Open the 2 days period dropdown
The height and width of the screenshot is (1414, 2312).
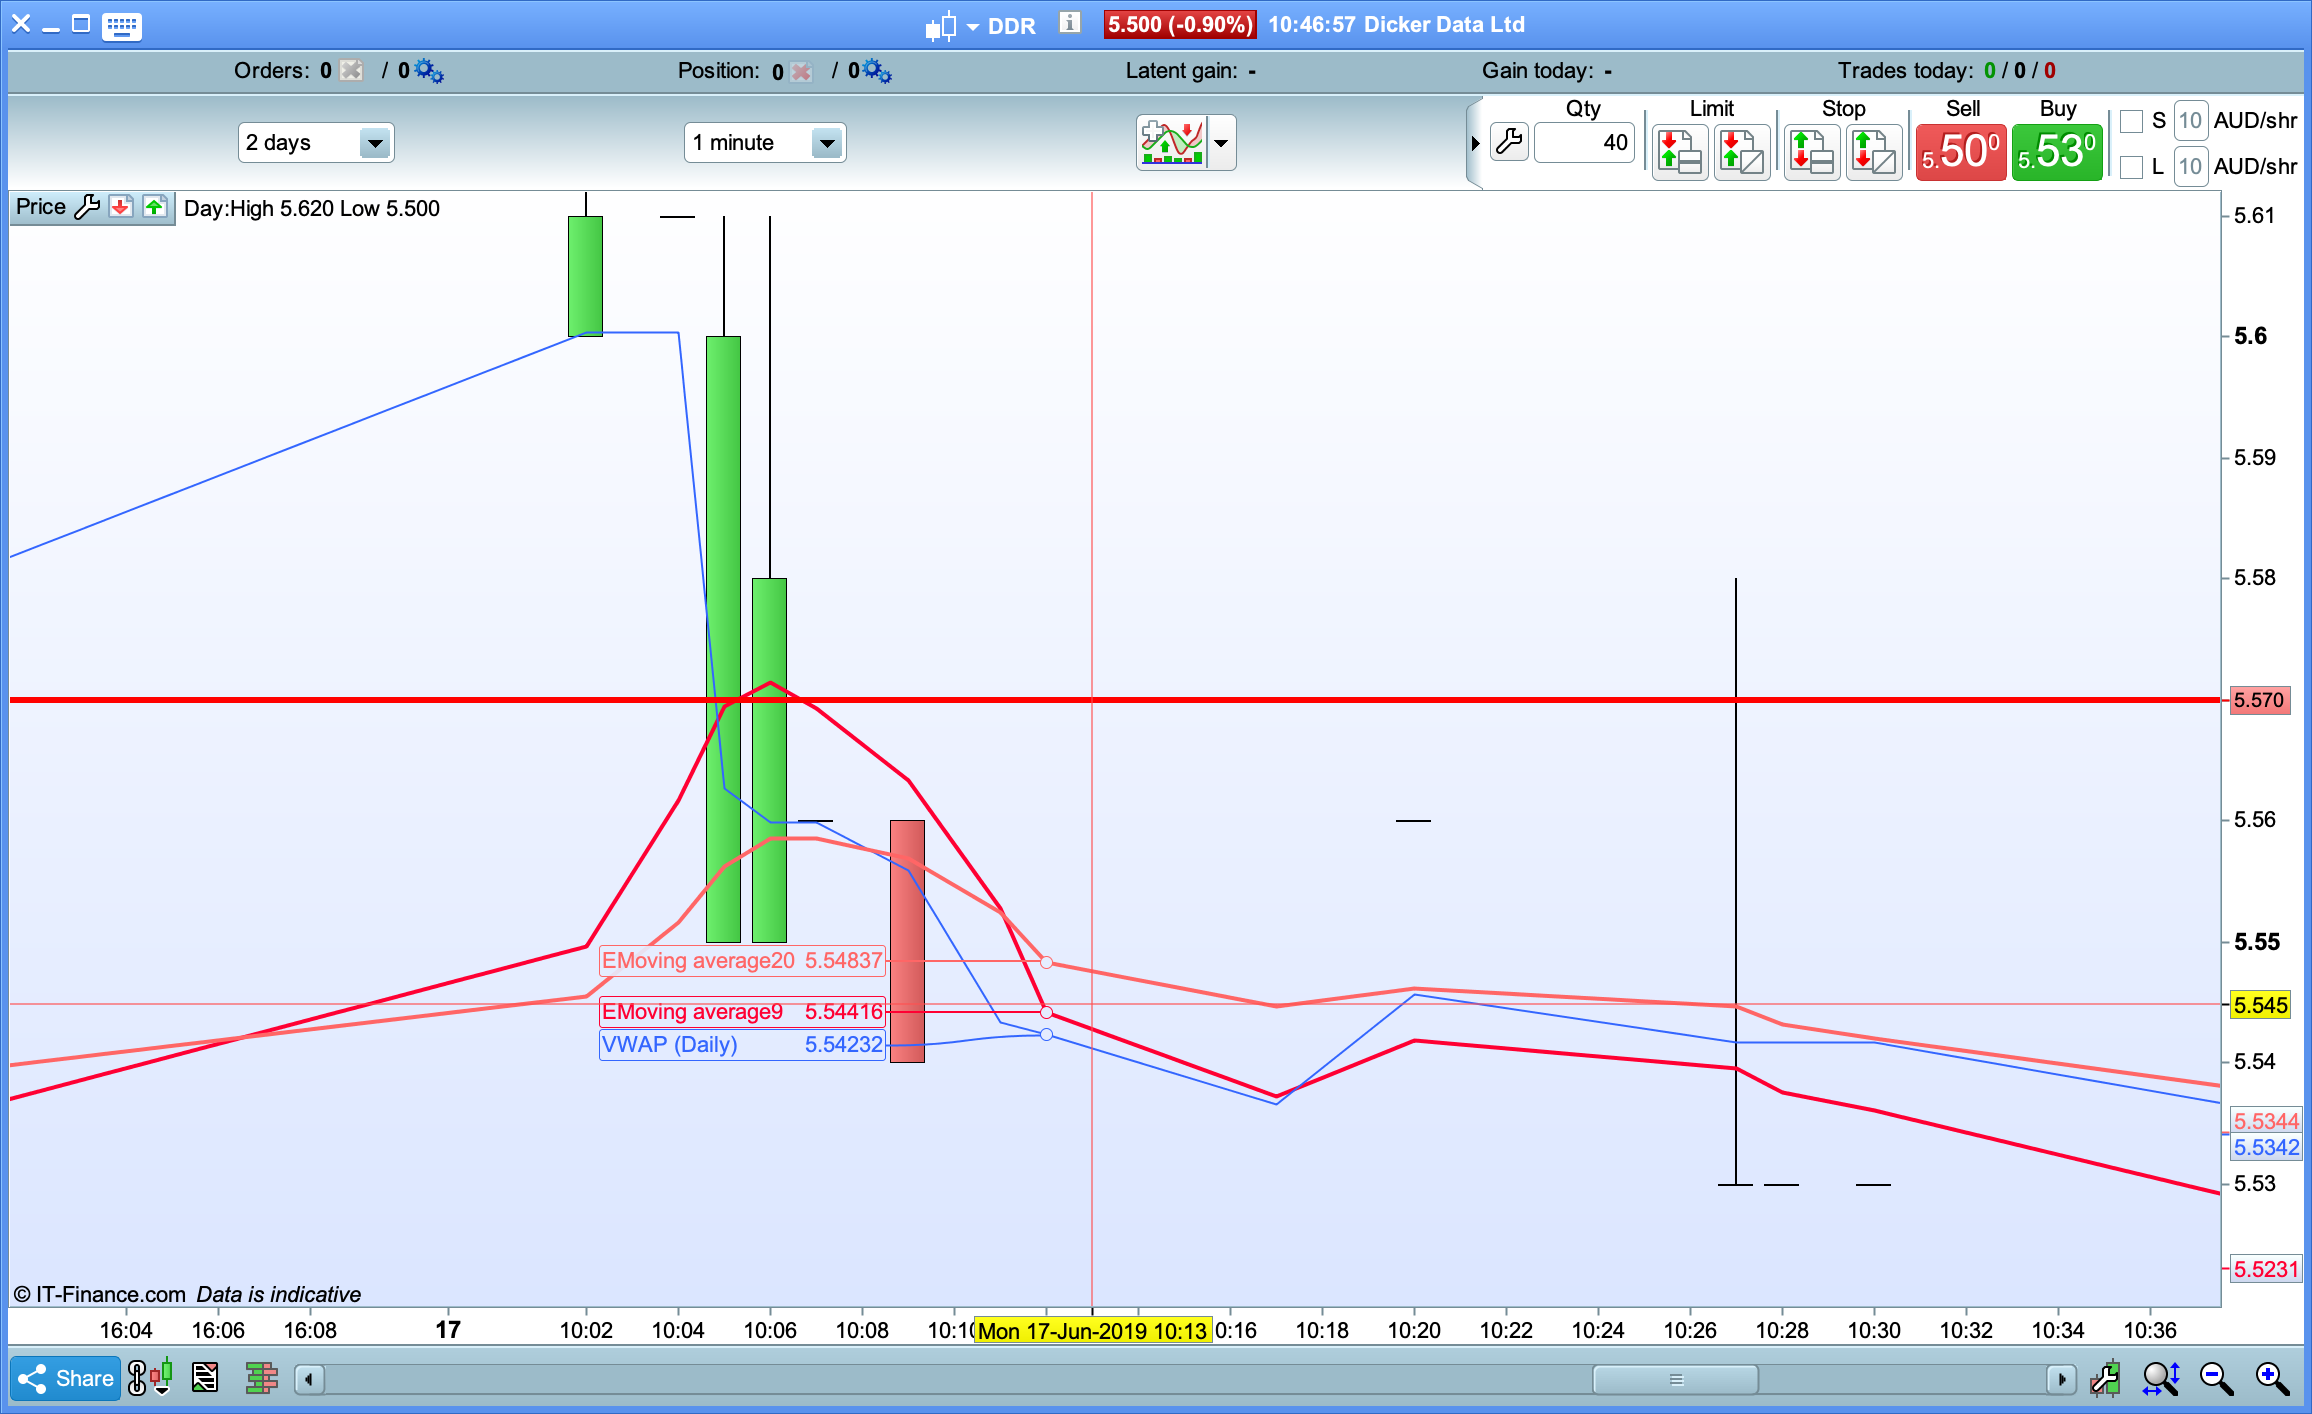coord(374,143)
